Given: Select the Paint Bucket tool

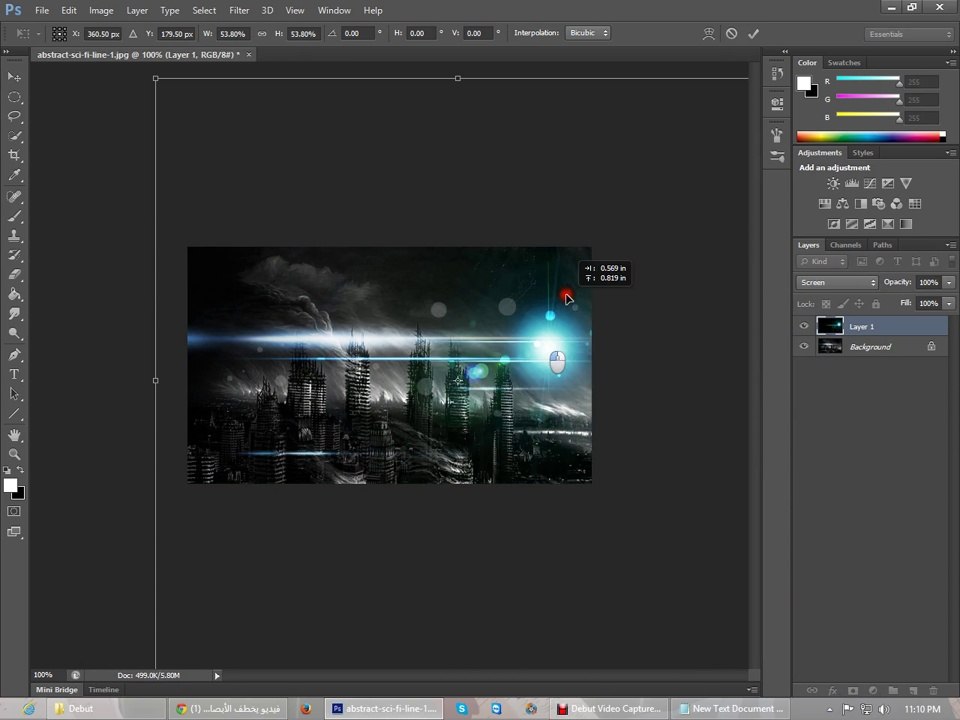Looking at the screenshot, I should [x=14, y=294].
